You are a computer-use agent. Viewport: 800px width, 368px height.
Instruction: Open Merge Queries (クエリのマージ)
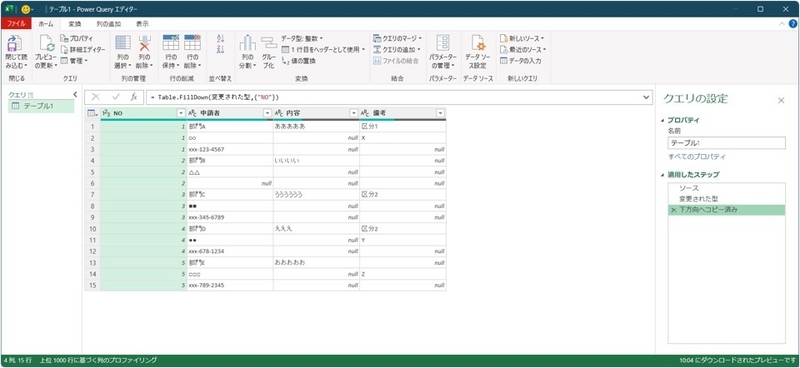[397, 38]
